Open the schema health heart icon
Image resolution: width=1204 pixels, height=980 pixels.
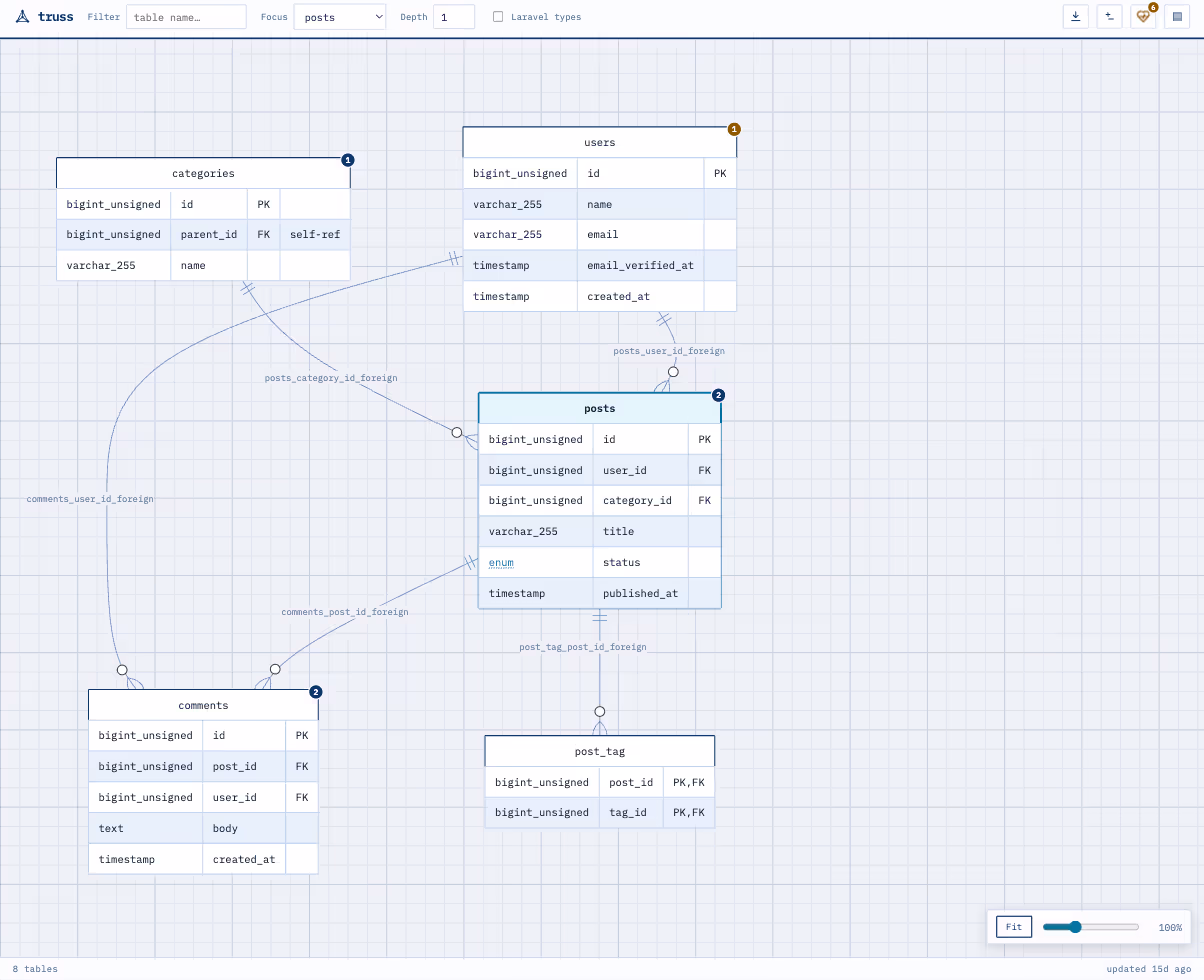pyautogui.click(x=1143, y=17)
